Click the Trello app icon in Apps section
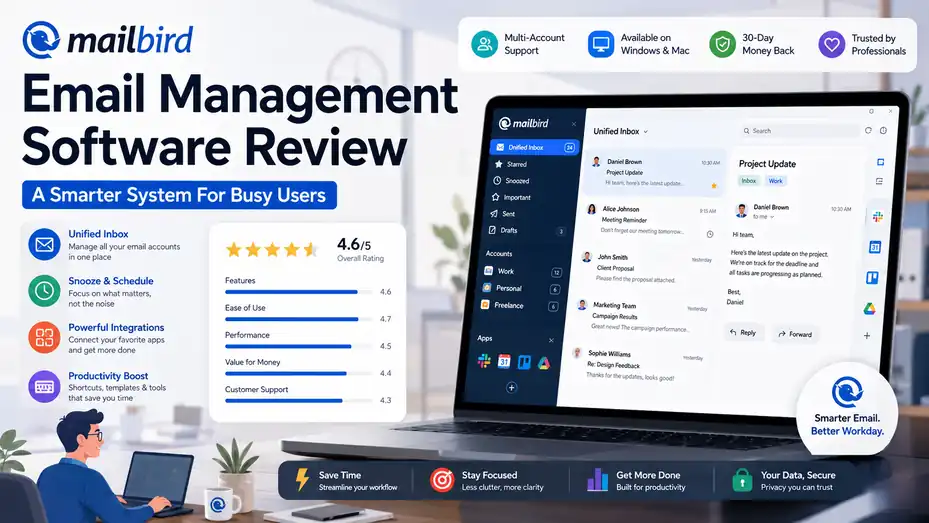Viewport: 929px width, 523px height. coord(524,362)
